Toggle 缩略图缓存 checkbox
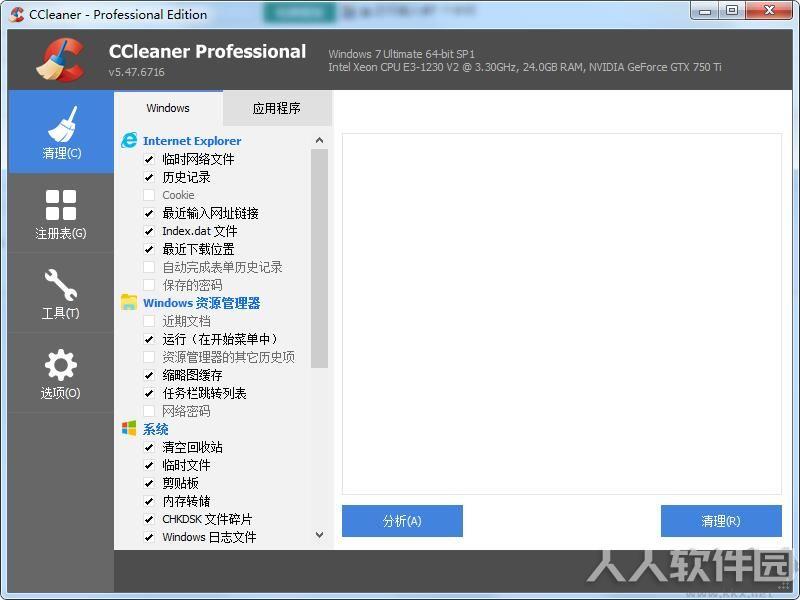 (149, 375)
